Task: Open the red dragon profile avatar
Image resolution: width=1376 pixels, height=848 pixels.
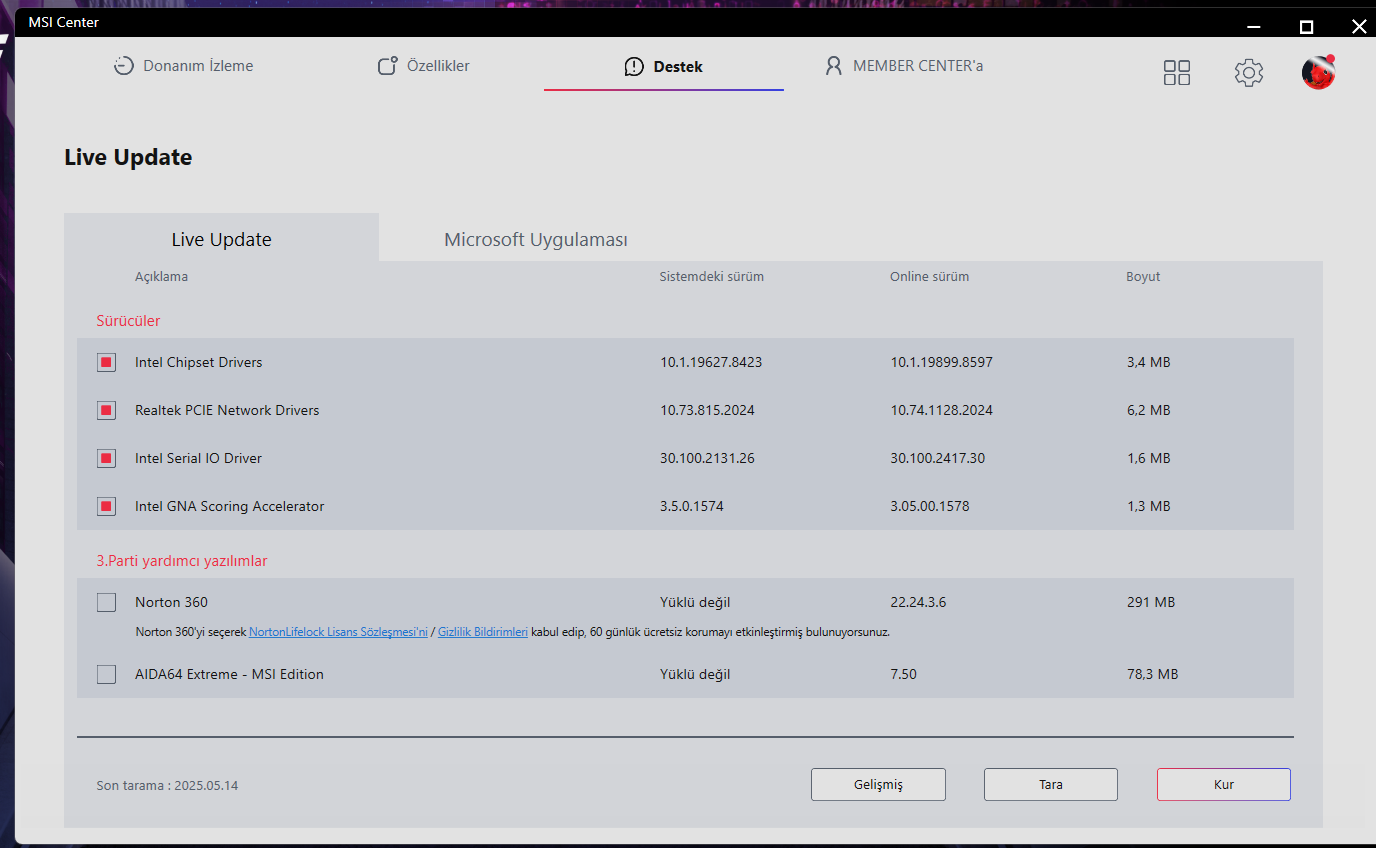Action: pos(1319,72)
